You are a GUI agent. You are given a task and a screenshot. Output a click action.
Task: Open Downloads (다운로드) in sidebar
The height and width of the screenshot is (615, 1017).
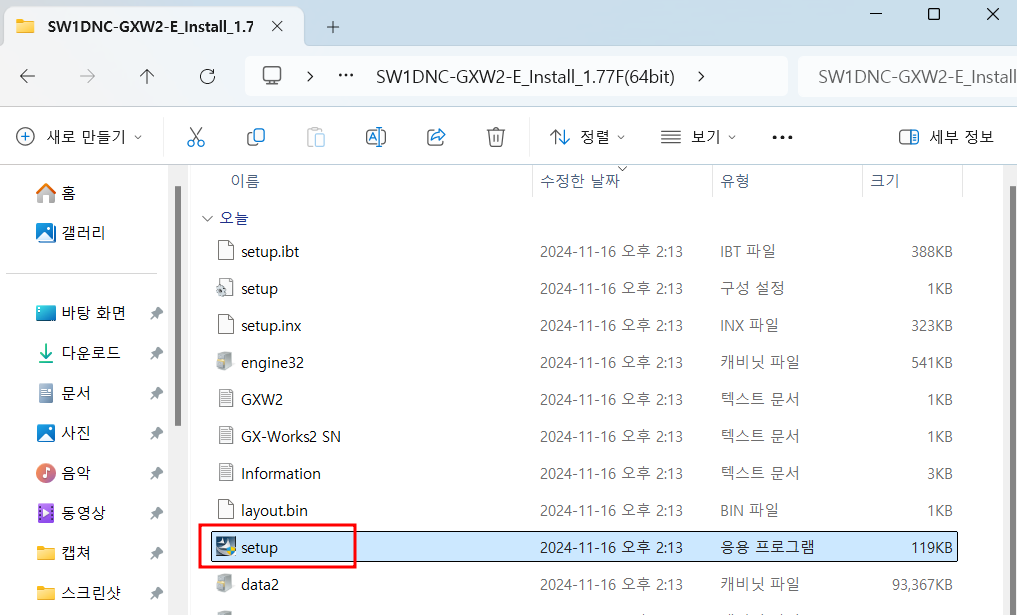(x=78, y=353)
